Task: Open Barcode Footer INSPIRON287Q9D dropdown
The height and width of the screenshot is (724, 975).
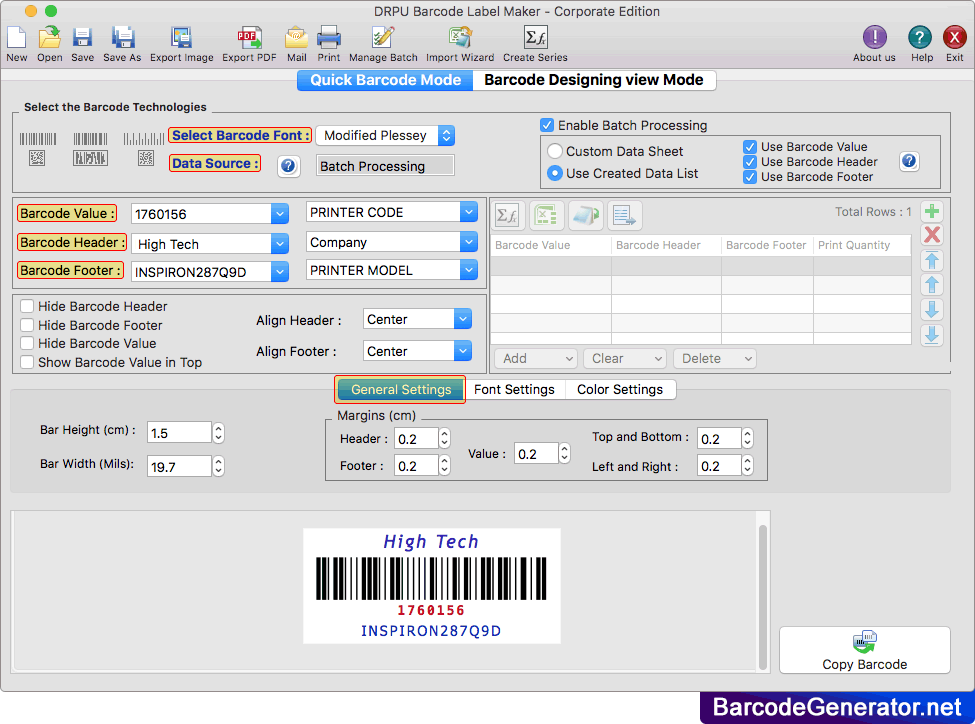Action: pos(279,272)
